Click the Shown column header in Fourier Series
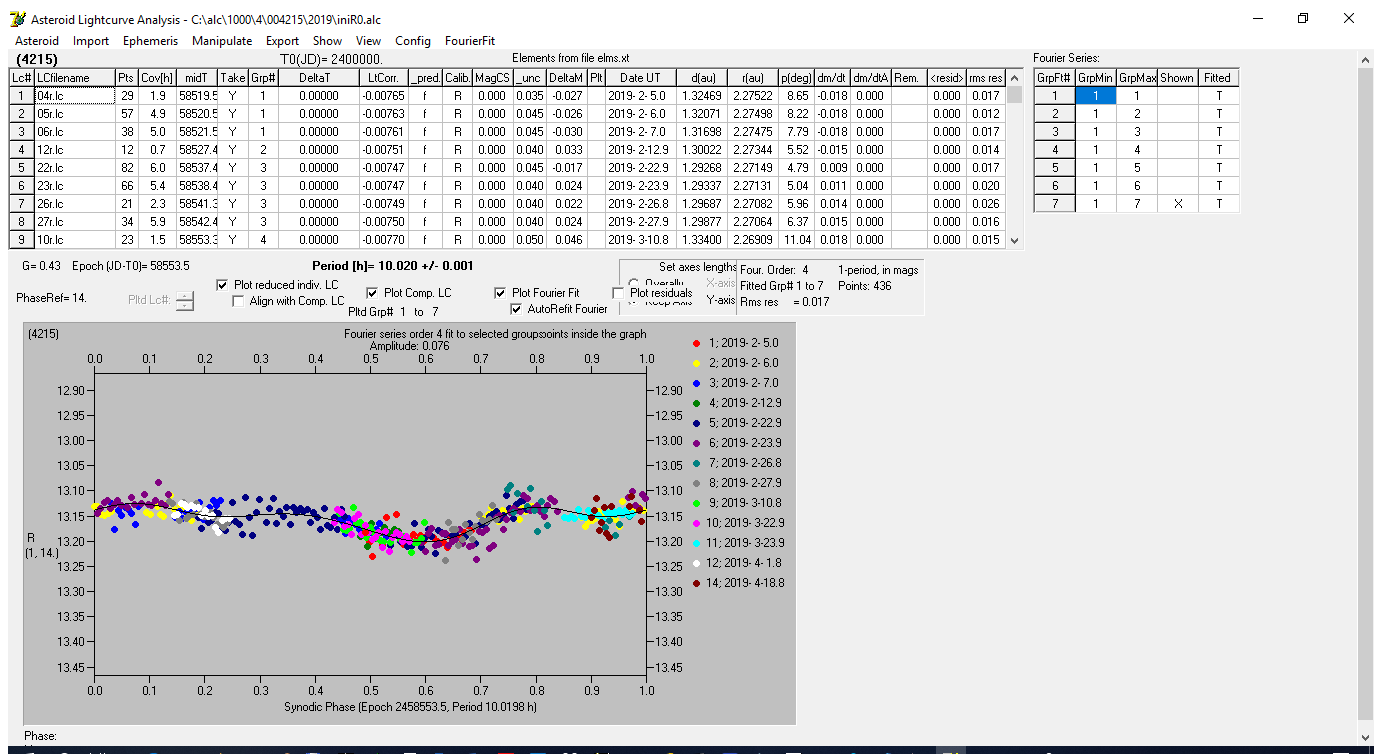 (x=1177, y=77)
